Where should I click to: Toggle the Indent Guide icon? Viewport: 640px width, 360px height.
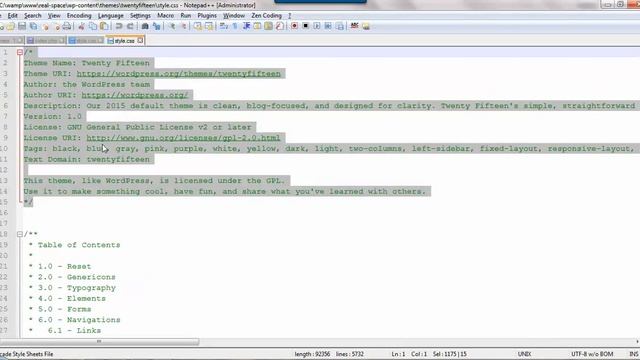click(x=246, y=26)
